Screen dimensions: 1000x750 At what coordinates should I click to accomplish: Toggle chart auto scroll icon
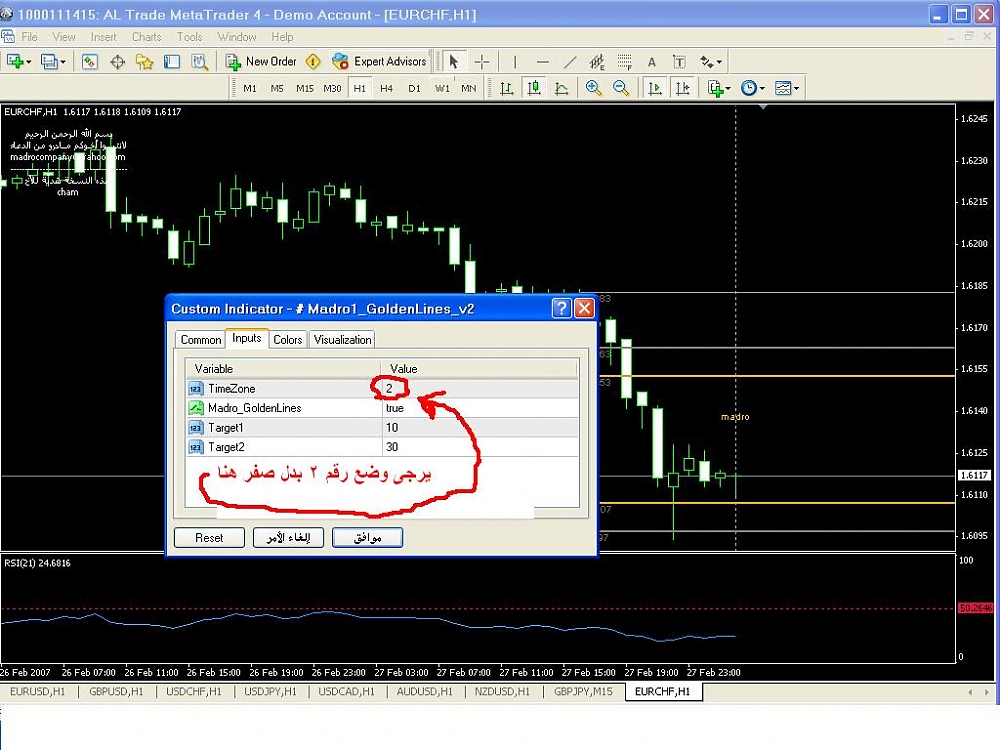click(655, 88)
